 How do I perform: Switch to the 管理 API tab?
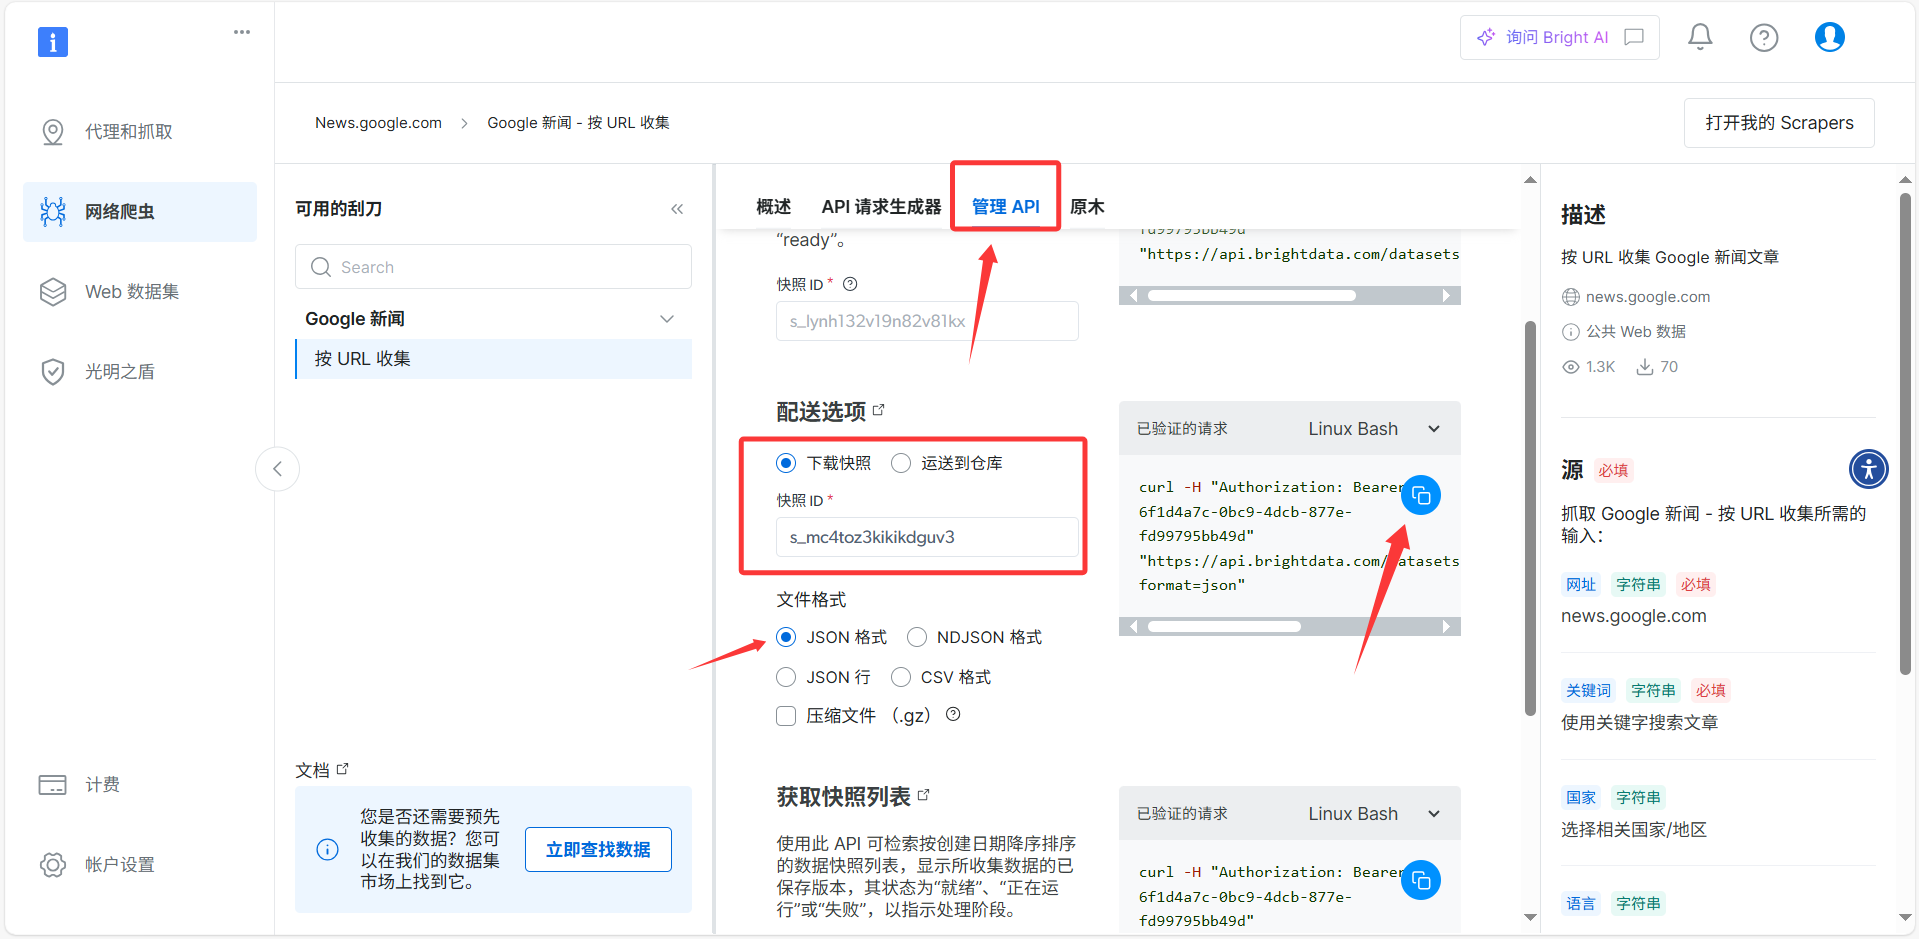click(1006, 207)
